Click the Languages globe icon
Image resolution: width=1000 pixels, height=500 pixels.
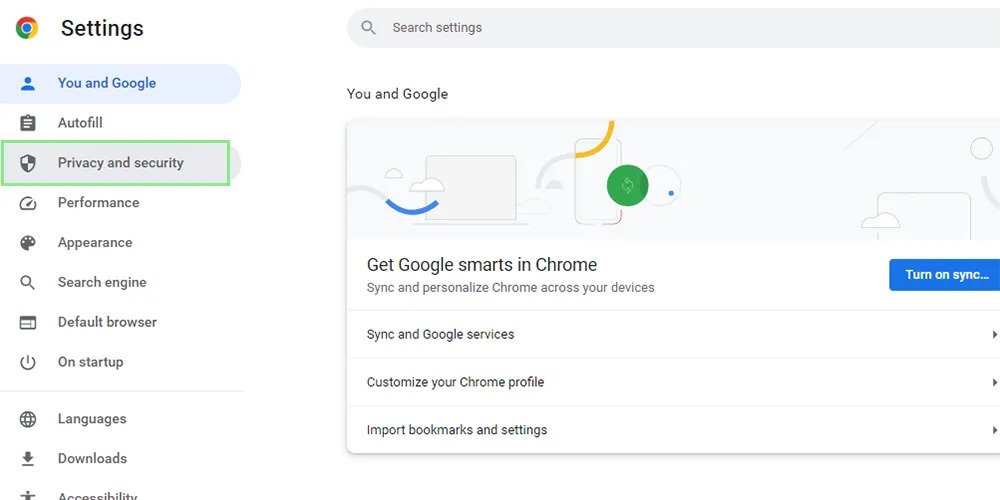coord(28,419)
